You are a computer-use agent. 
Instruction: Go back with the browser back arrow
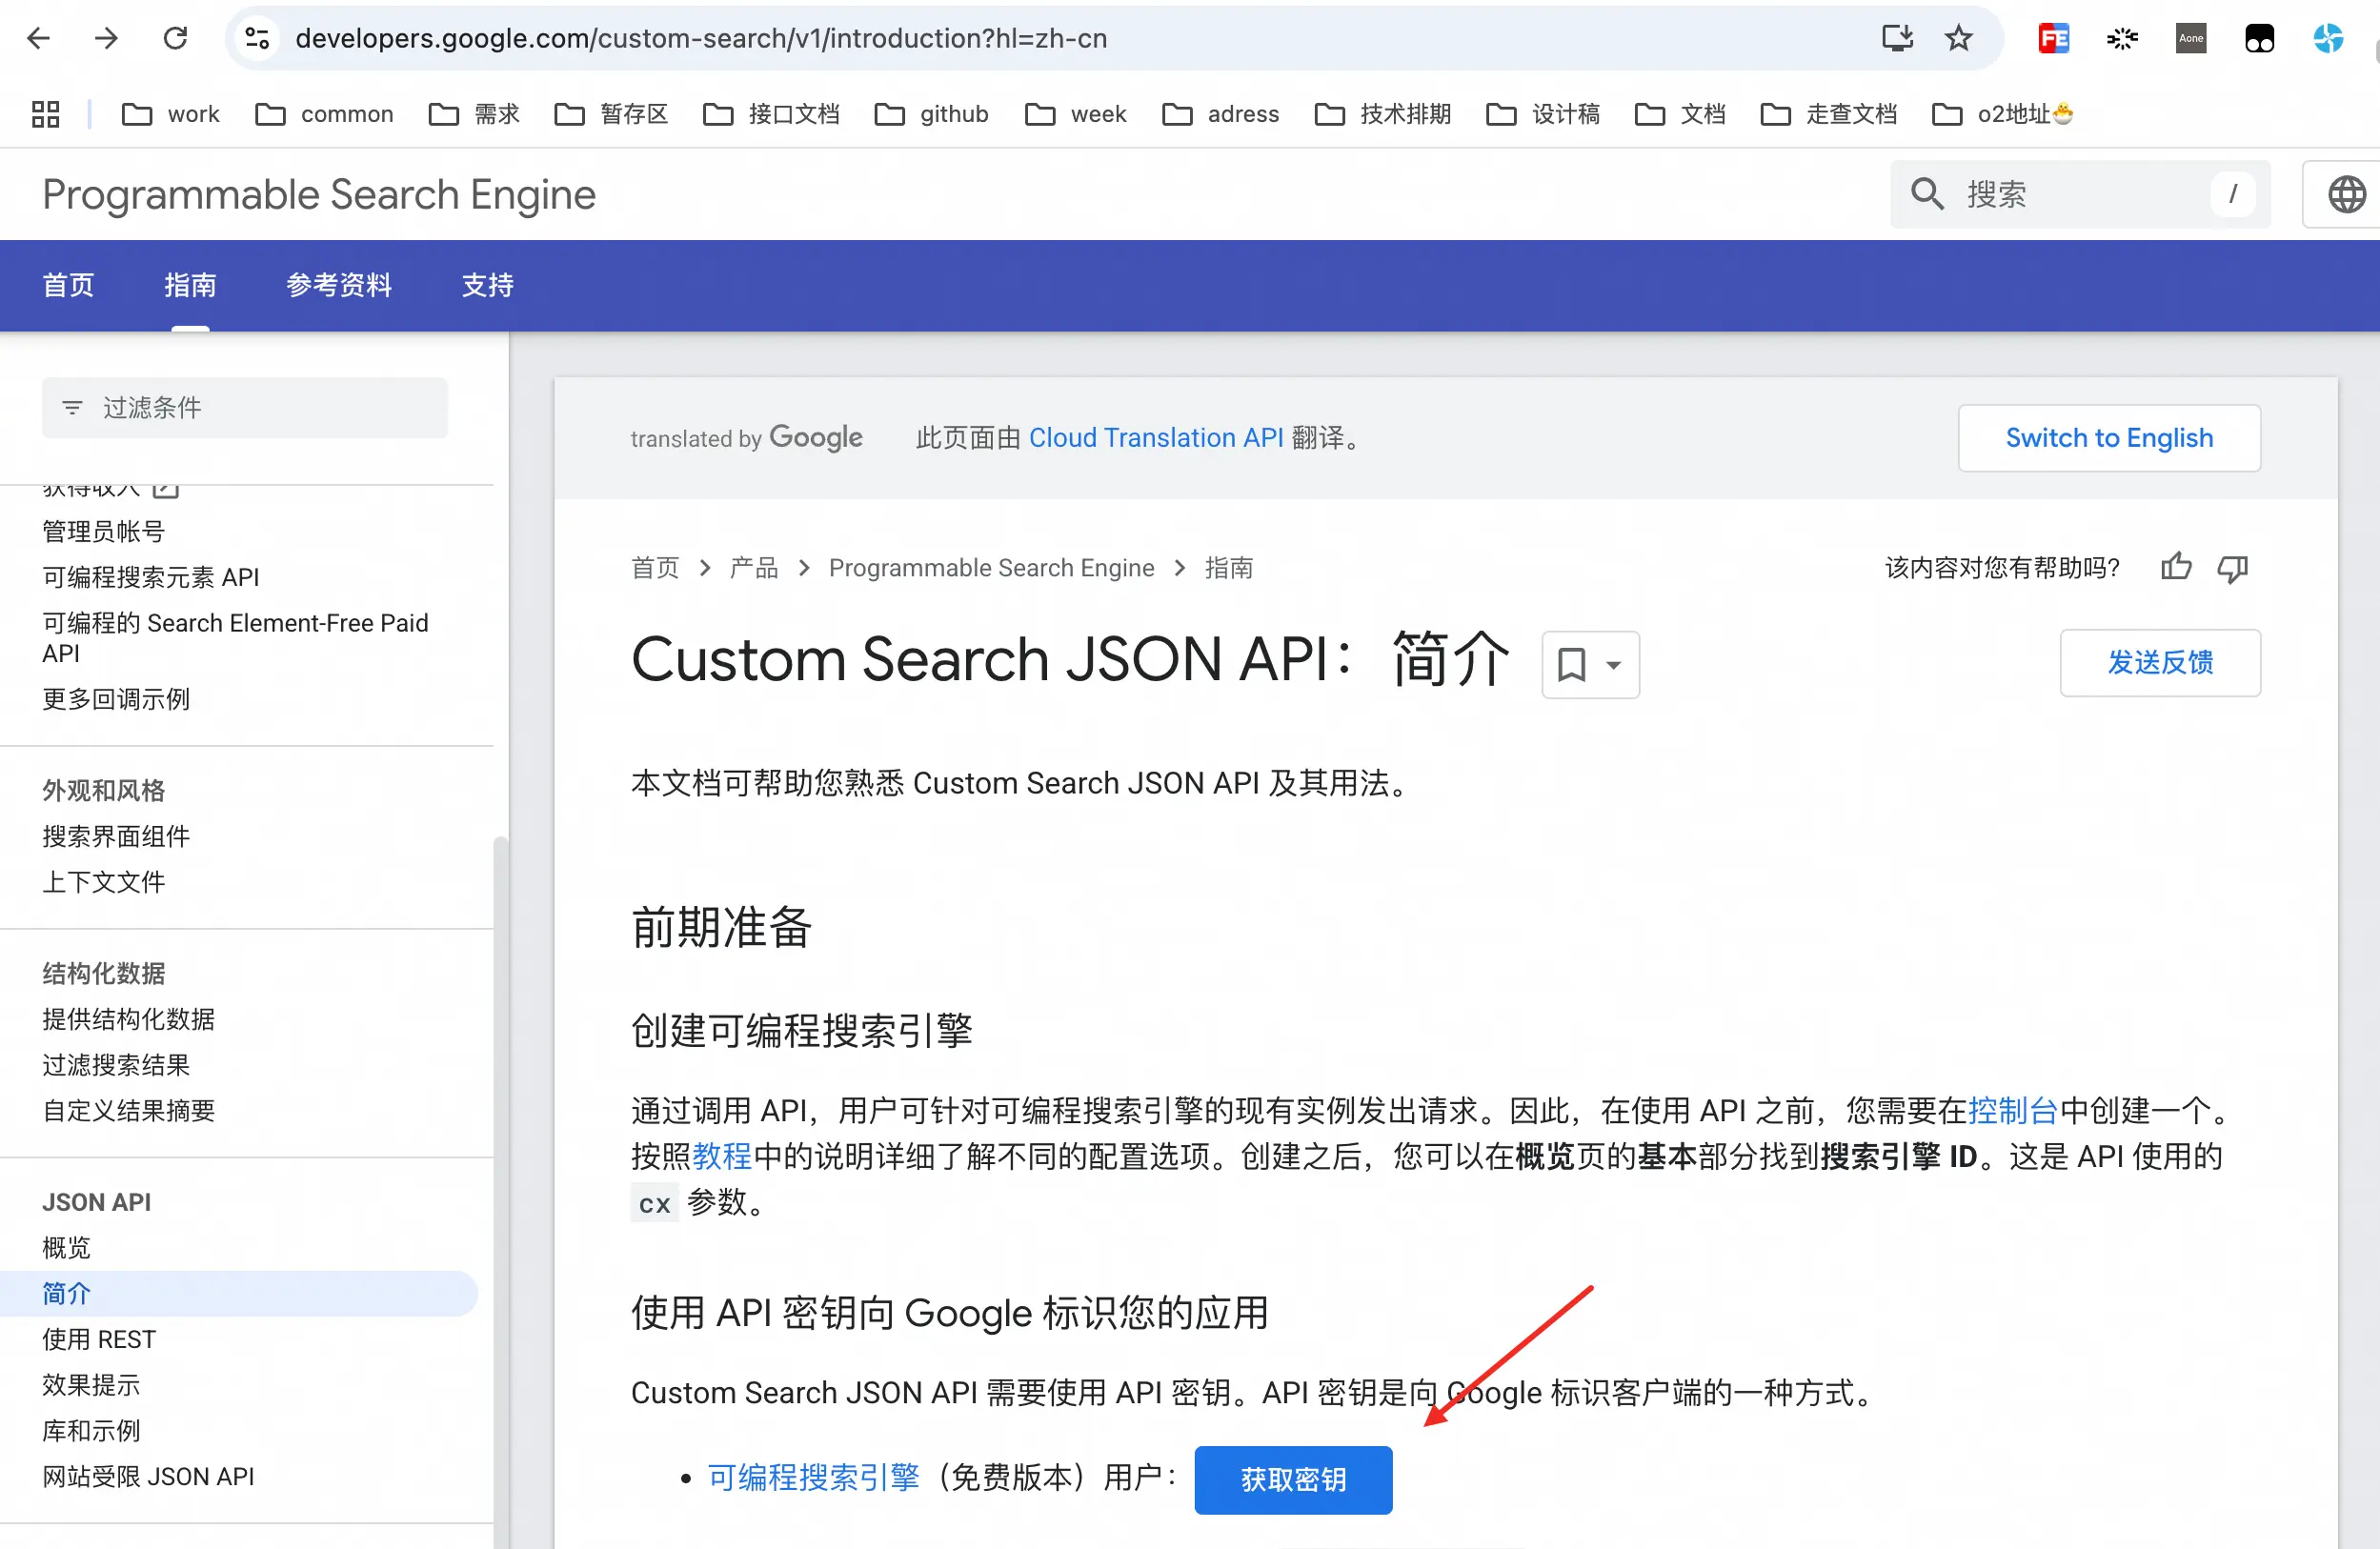tap(38, 38)
